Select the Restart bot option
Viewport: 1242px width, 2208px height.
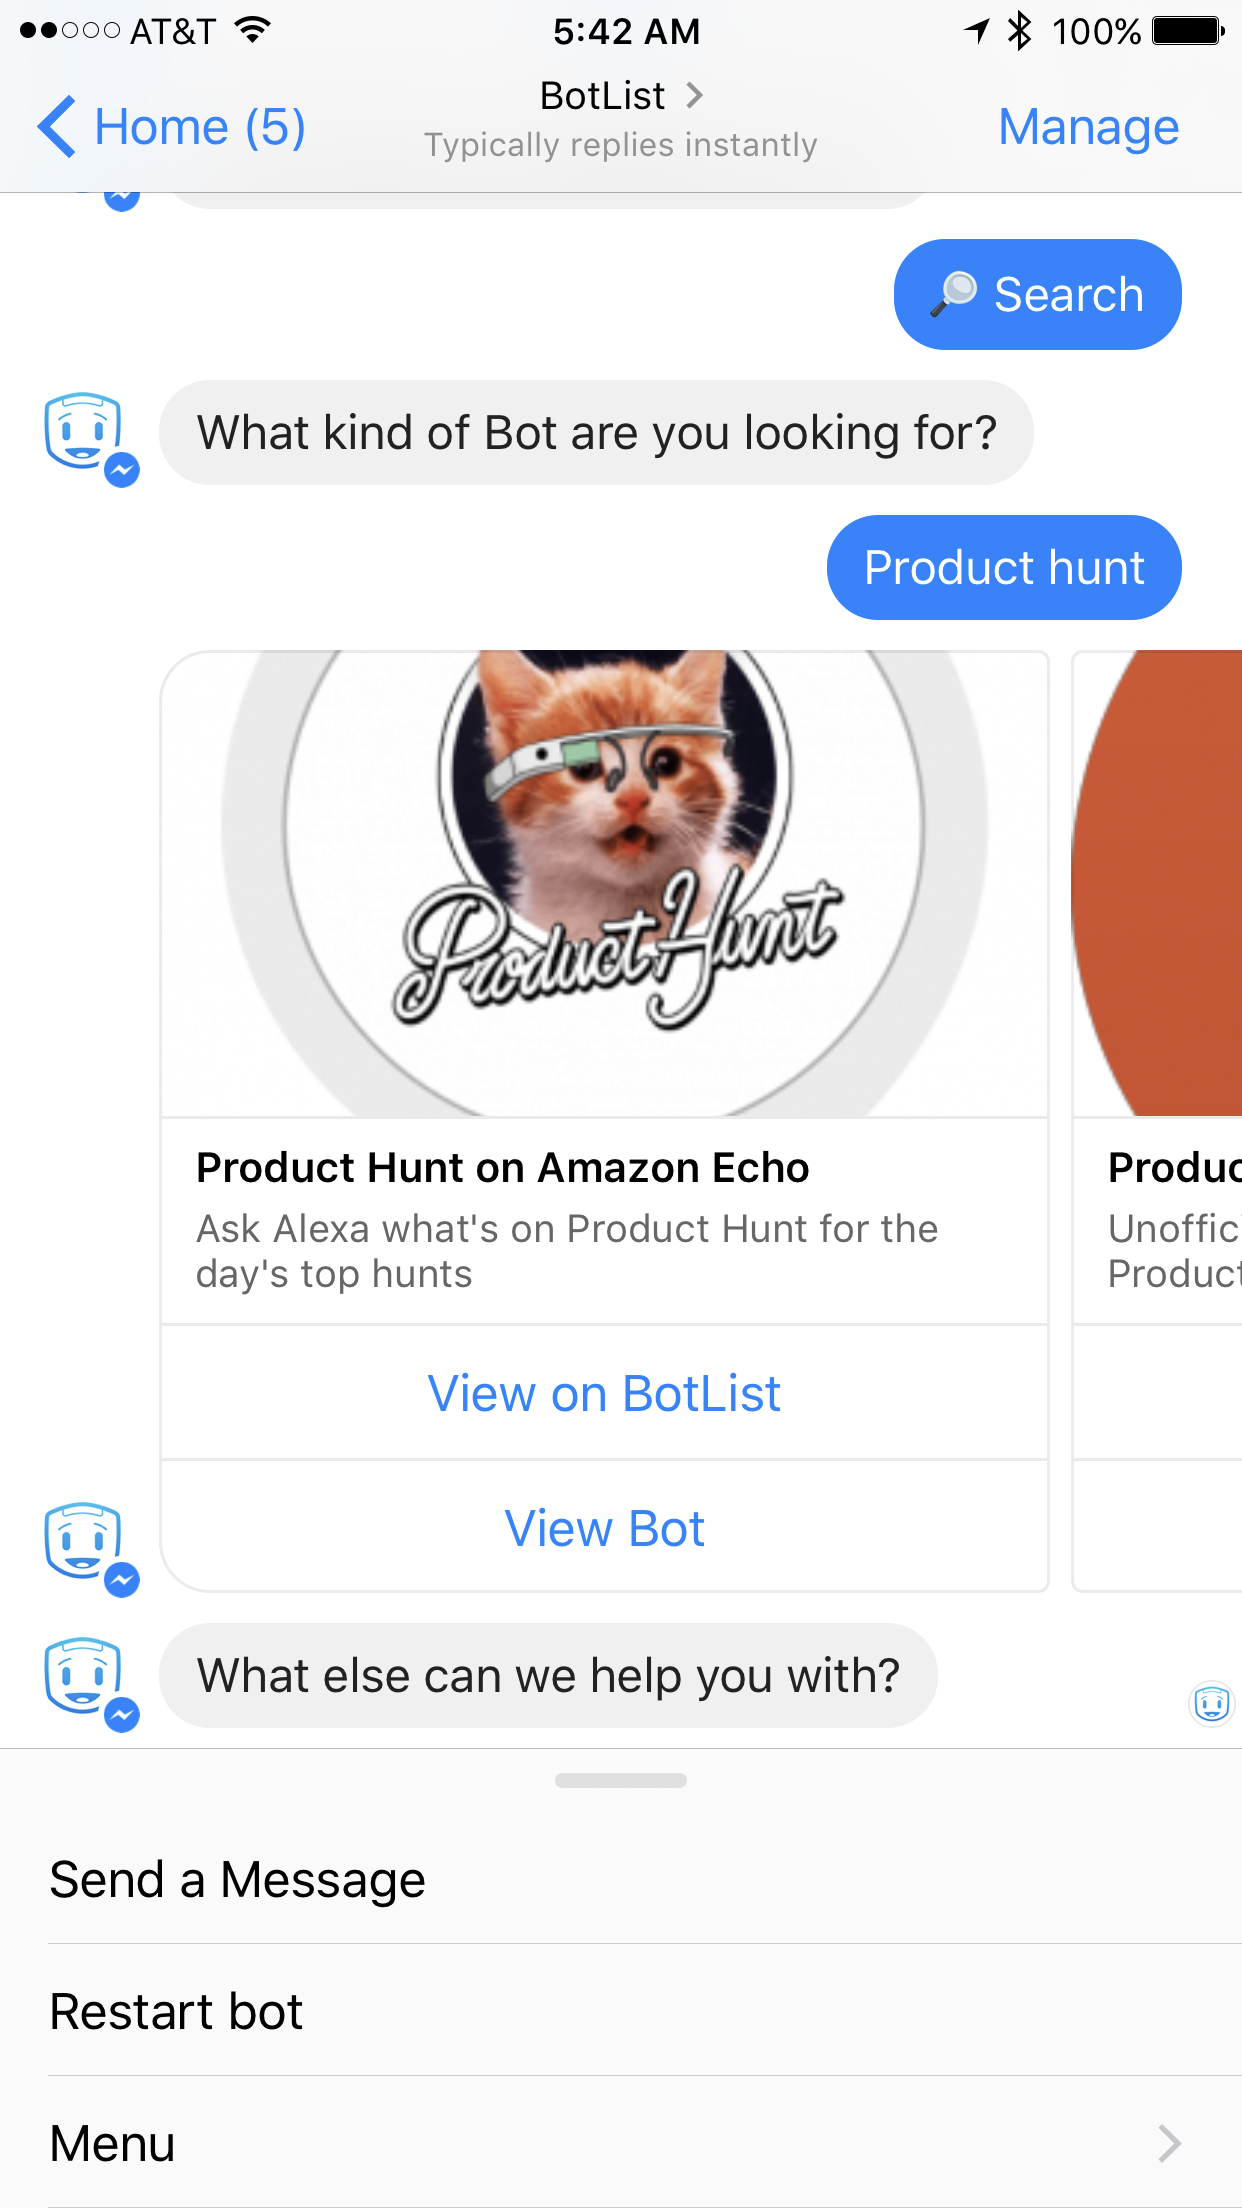[x=621, y=2011]
